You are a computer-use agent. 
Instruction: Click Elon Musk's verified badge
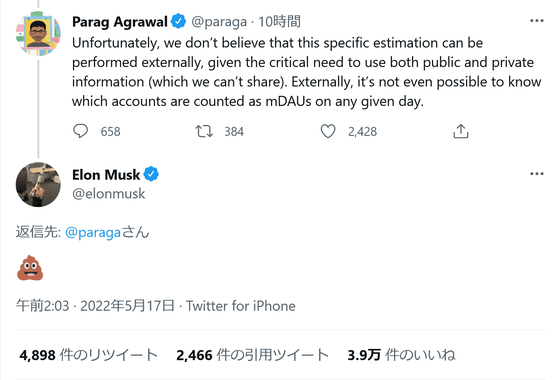coord(151,174)
